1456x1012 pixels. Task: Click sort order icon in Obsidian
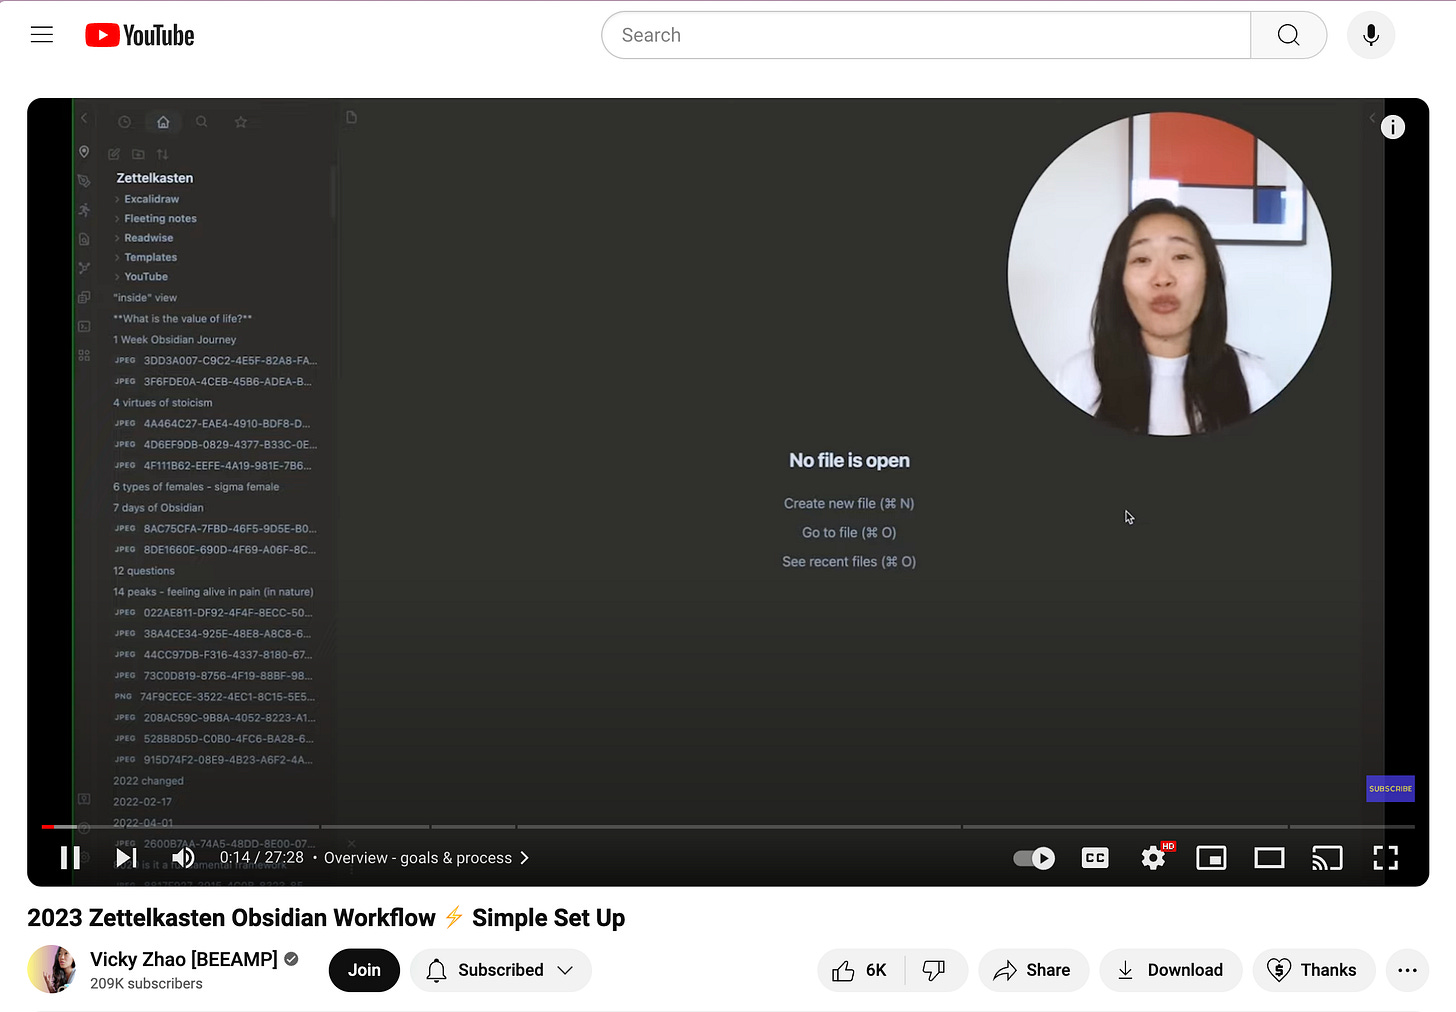162,154
